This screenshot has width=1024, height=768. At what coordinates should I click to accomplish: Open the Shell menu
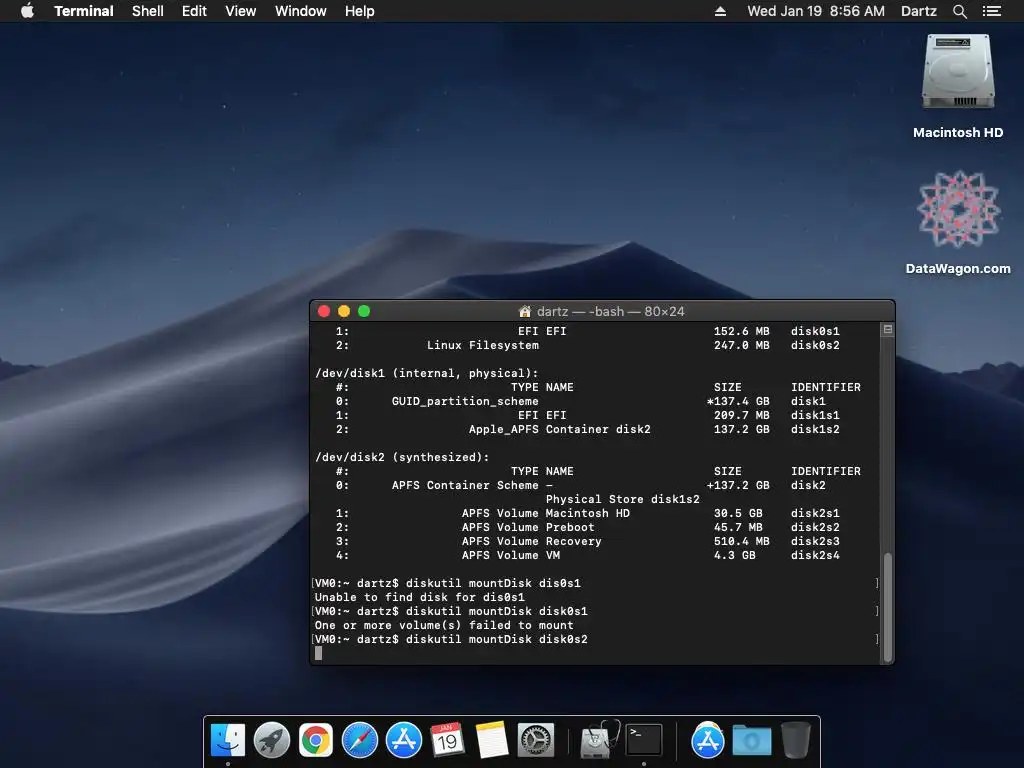point(148,11)
